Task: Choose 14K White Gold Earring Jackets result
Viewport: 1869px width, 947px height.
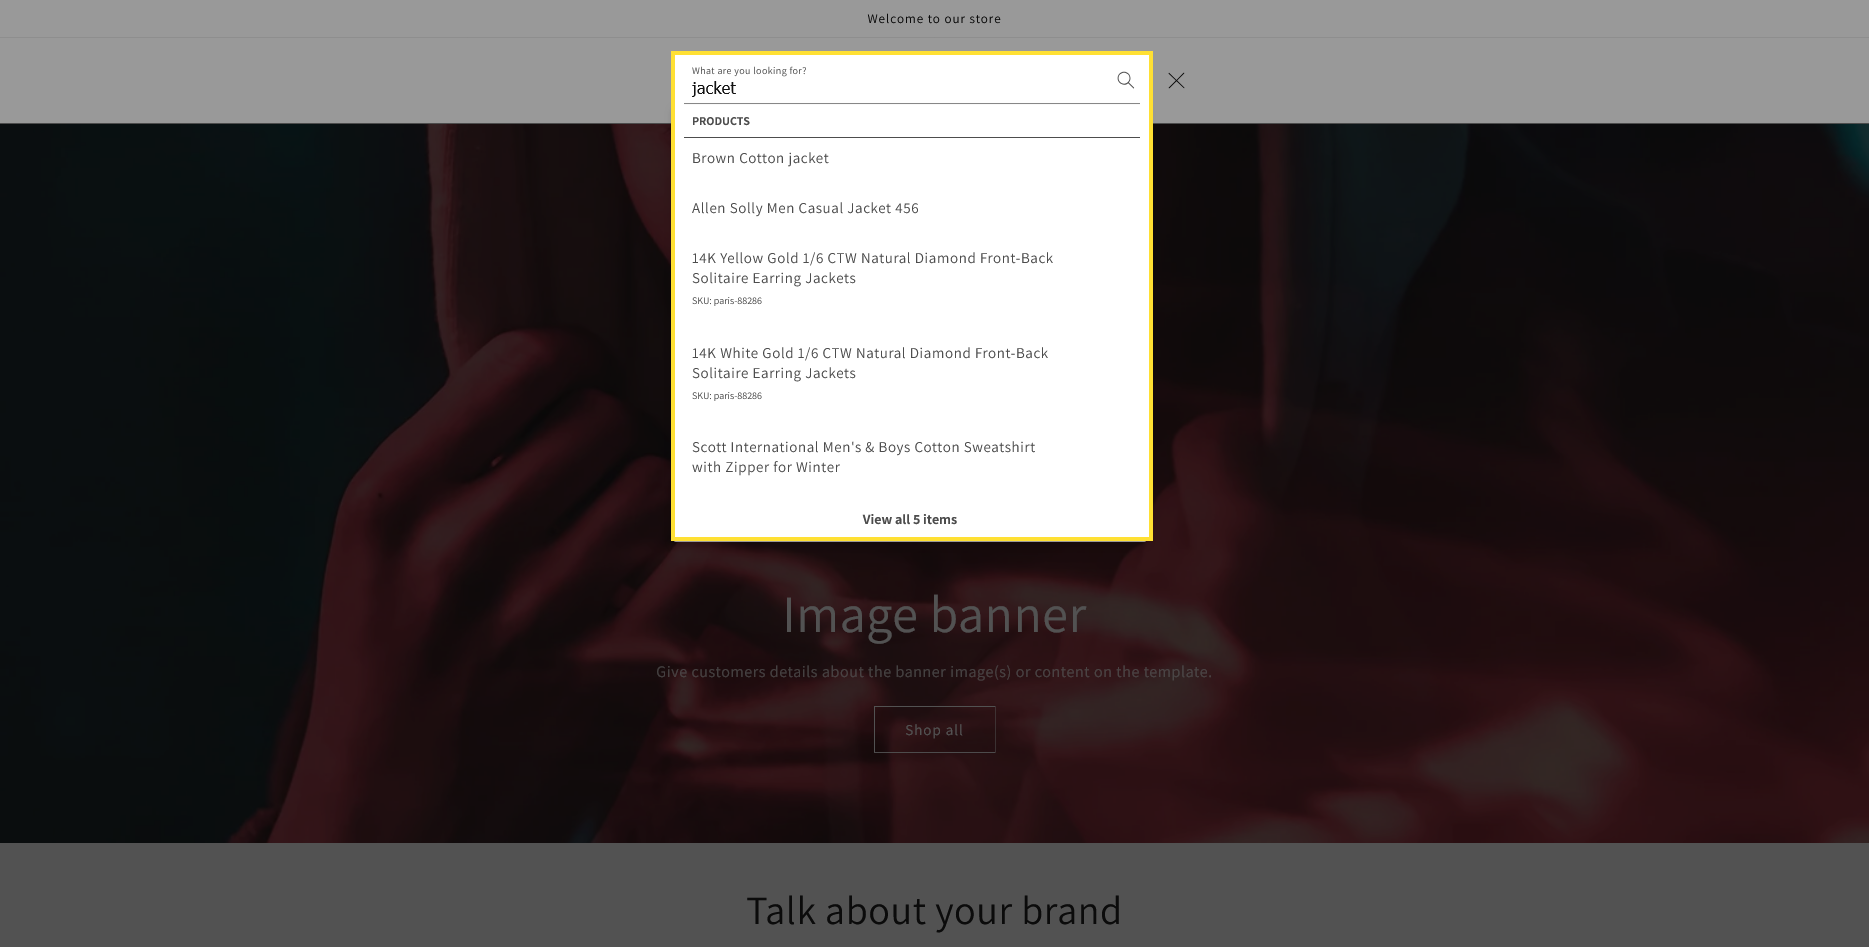Action: (x=869, y=363)
